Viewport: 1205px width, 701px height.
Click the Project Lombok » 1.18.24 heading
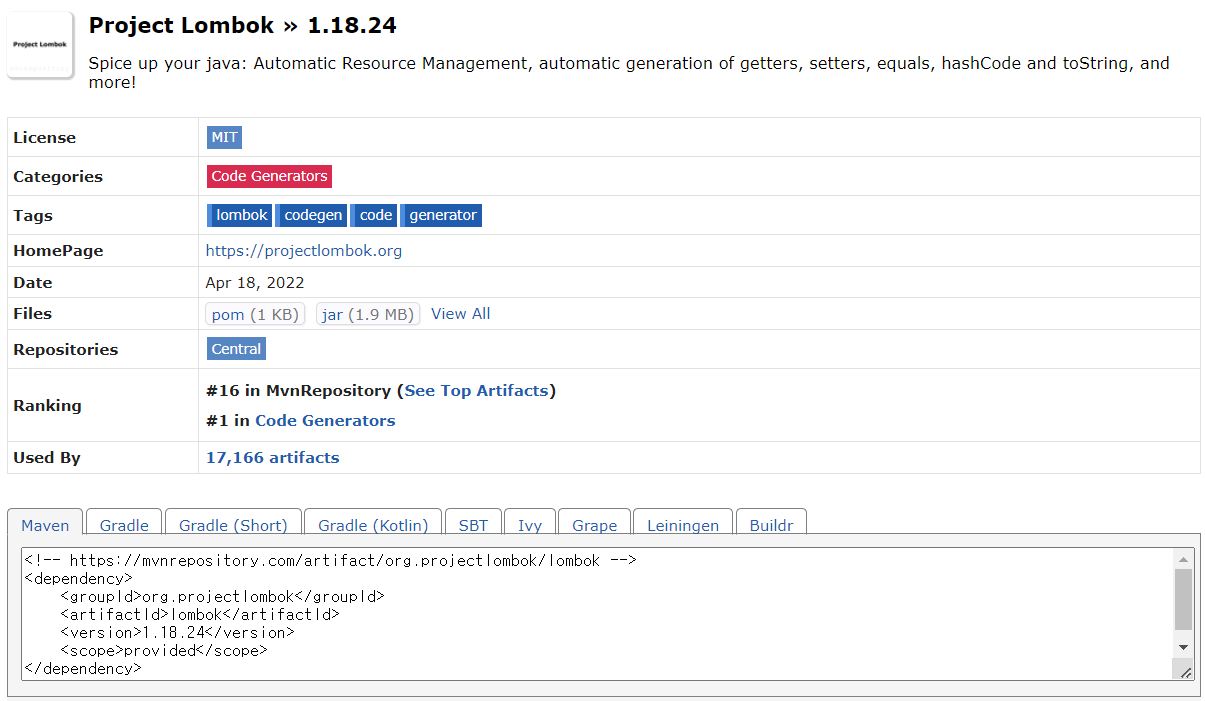(x=243, y=25)
